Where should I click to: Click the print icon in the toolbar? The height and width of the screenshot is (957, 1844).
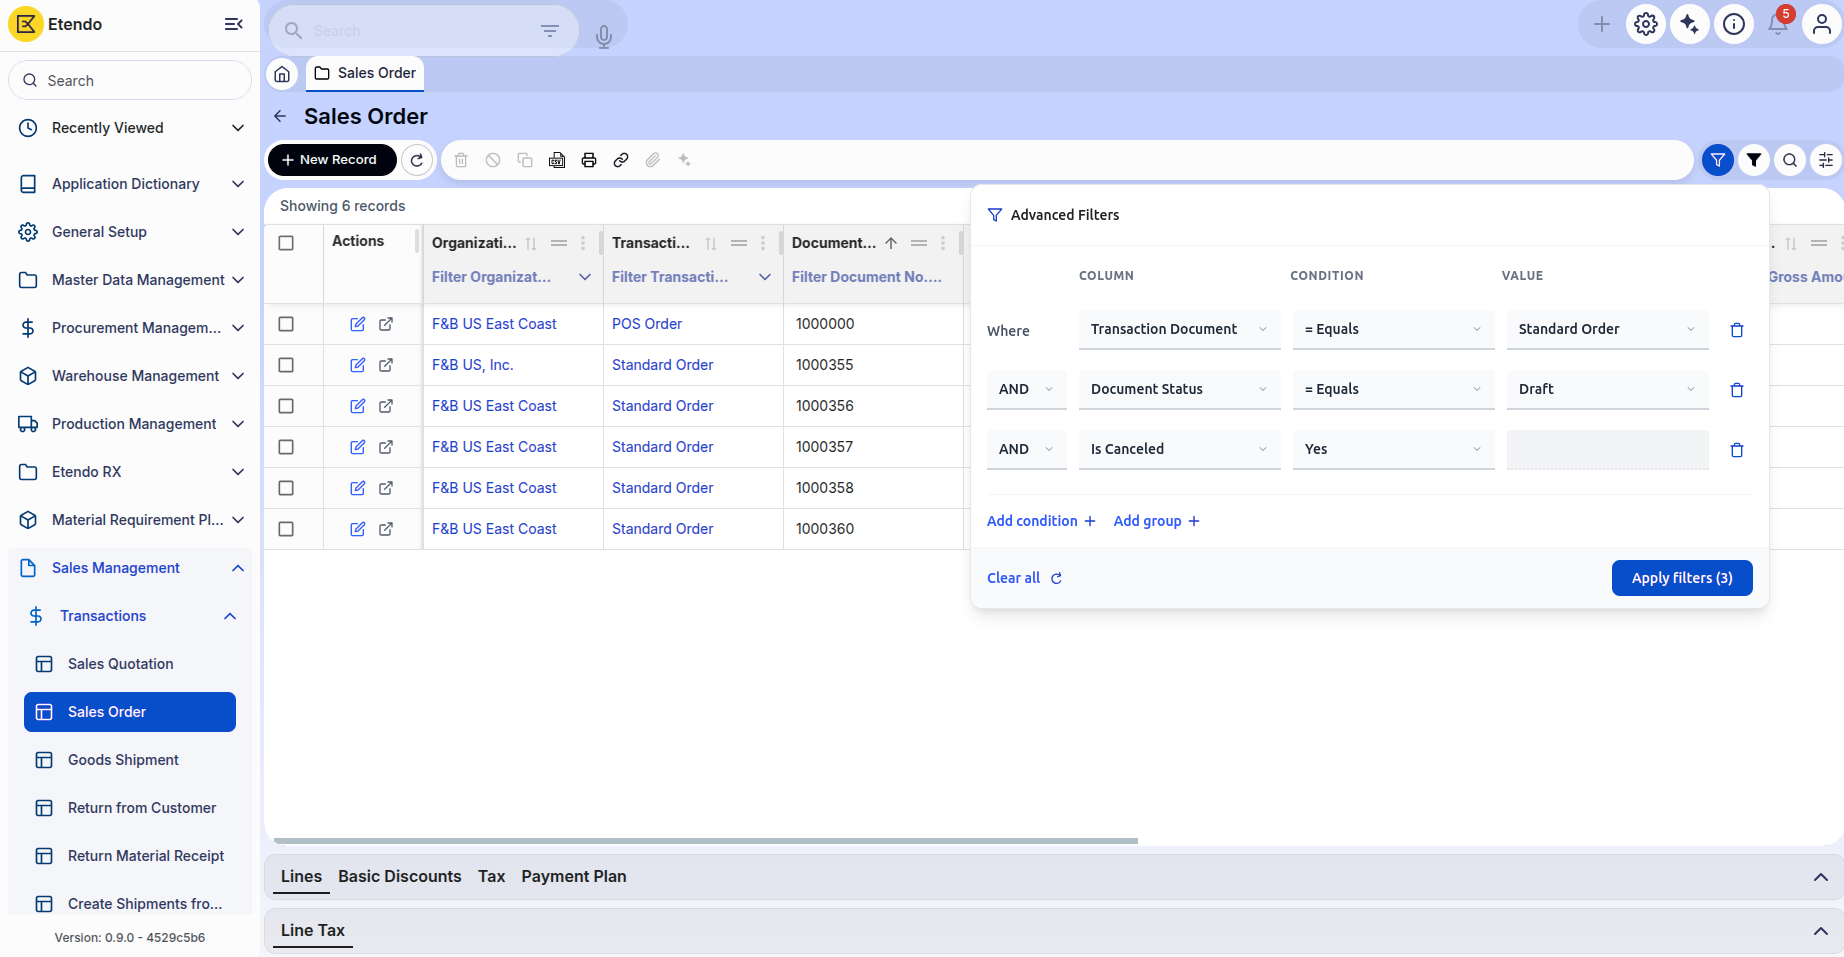pyautogui.click(x=589, y=160)
